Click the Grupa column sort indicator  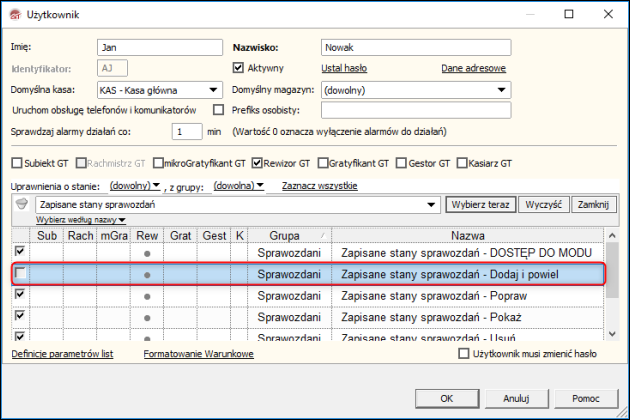320,234
